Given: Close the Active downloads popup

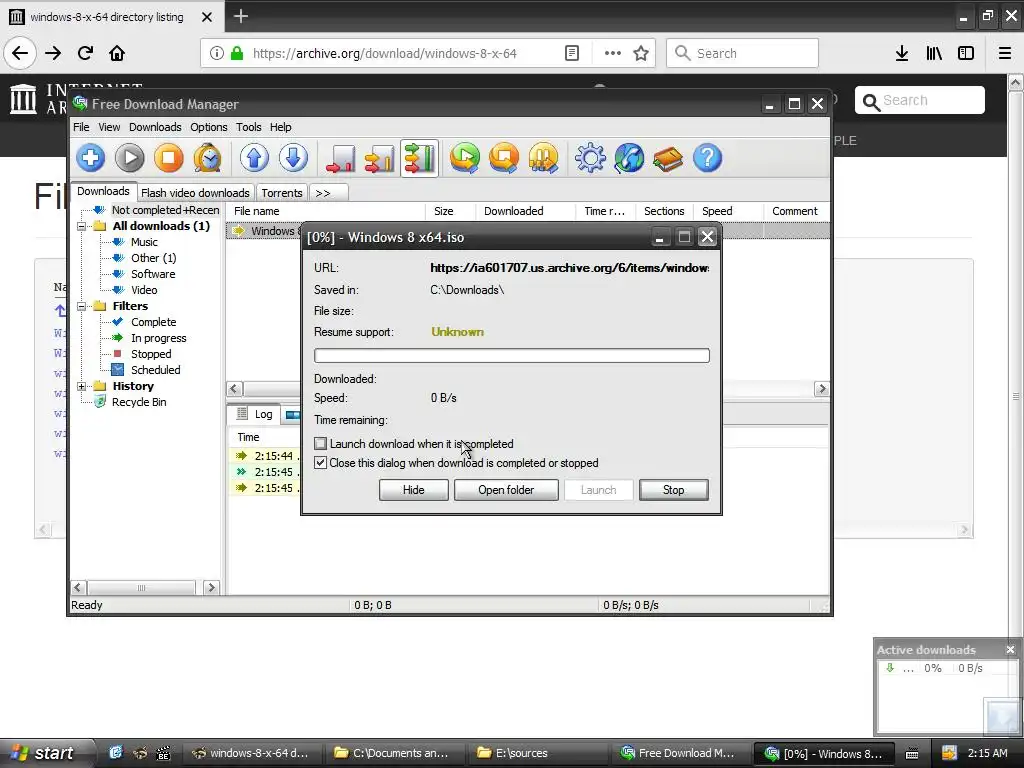Looking at the screenshot, I should [1010, 649].
